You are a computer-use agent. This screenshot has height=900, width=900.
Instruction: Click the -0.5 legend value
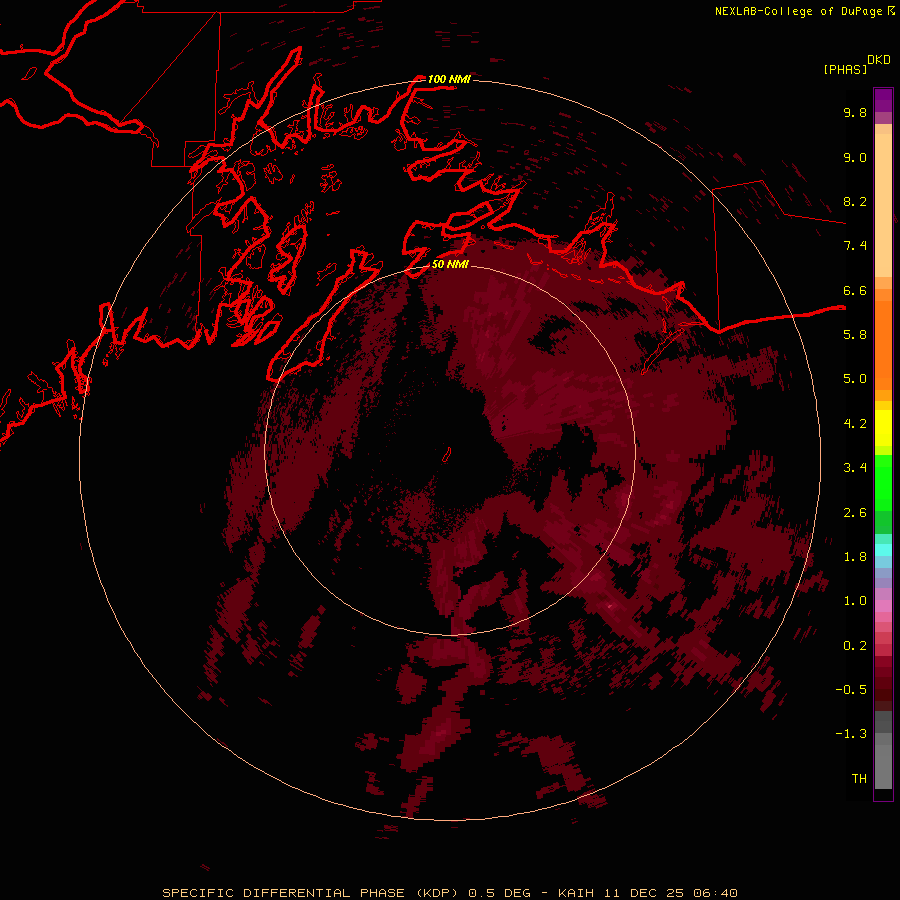tap(851, 690)
